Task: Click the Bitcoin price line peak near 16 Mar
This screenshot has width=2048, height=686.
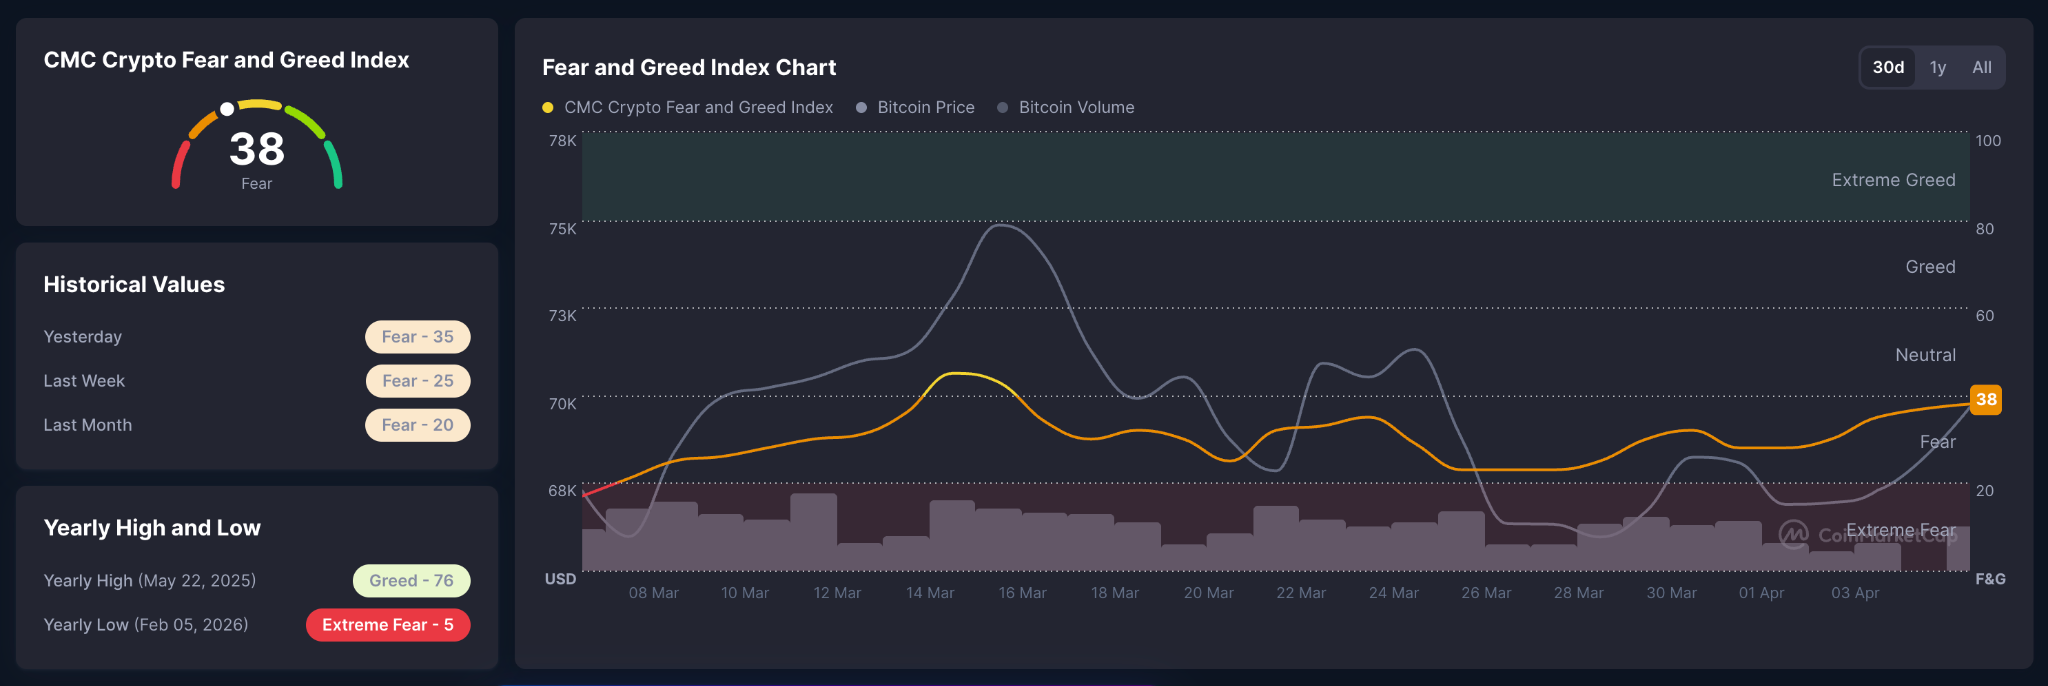Action: [1000, 226]
